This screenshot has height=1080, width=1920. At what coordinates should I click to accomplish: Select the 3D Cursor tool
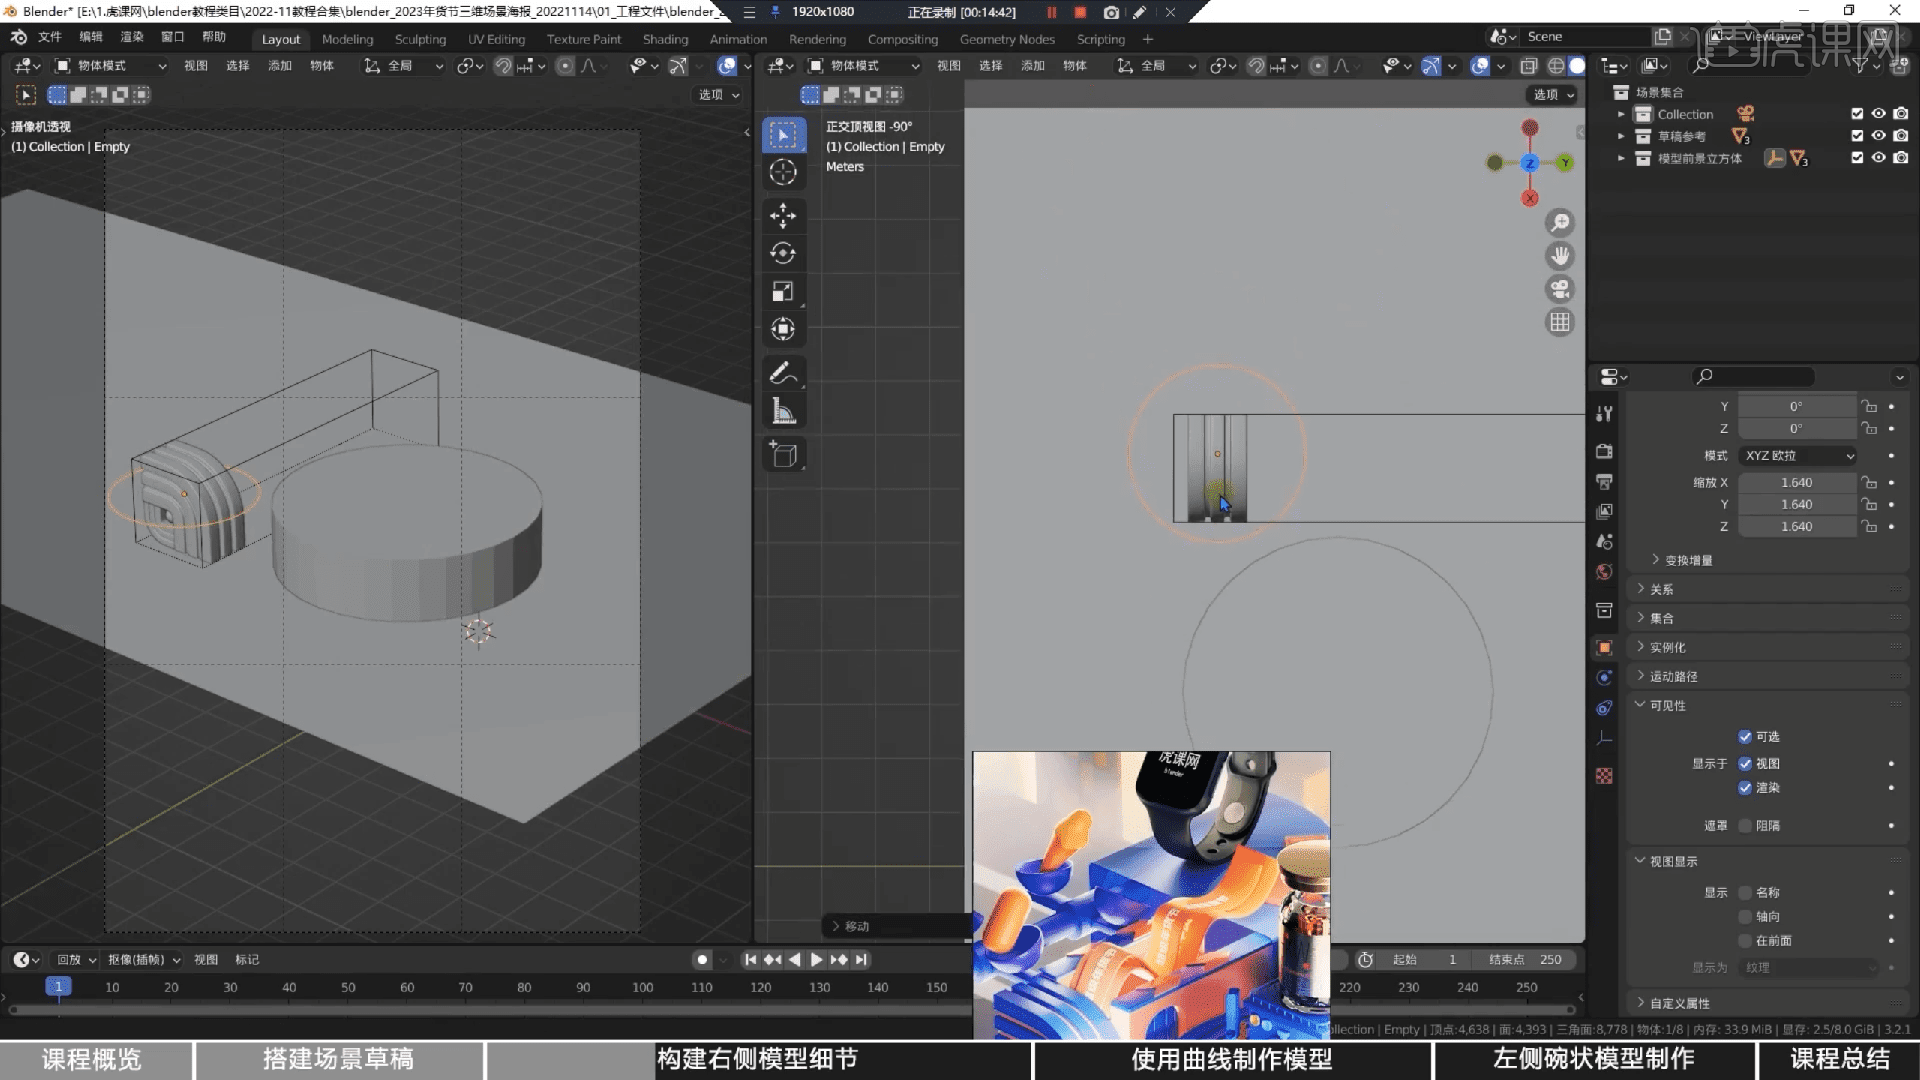point(784,172)
